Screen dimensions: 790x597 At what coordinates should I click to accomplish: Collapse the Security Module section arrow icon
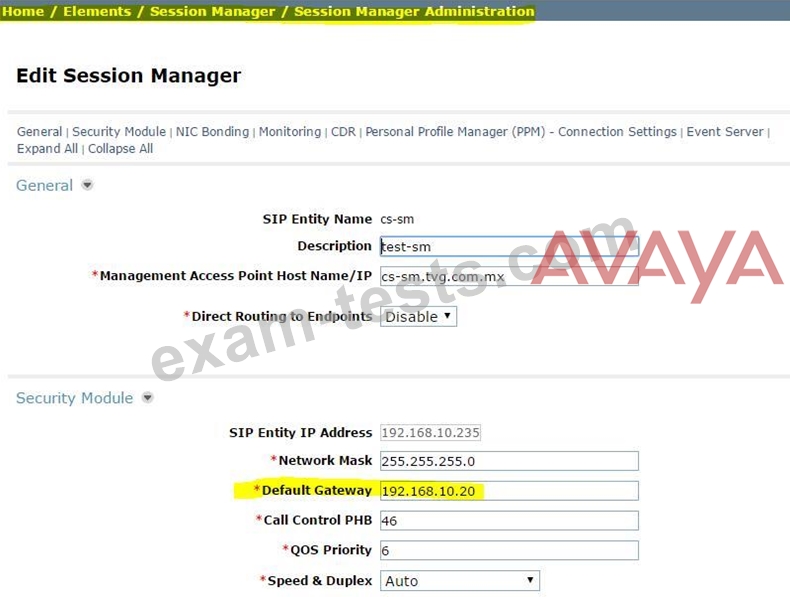pos(147,397)
